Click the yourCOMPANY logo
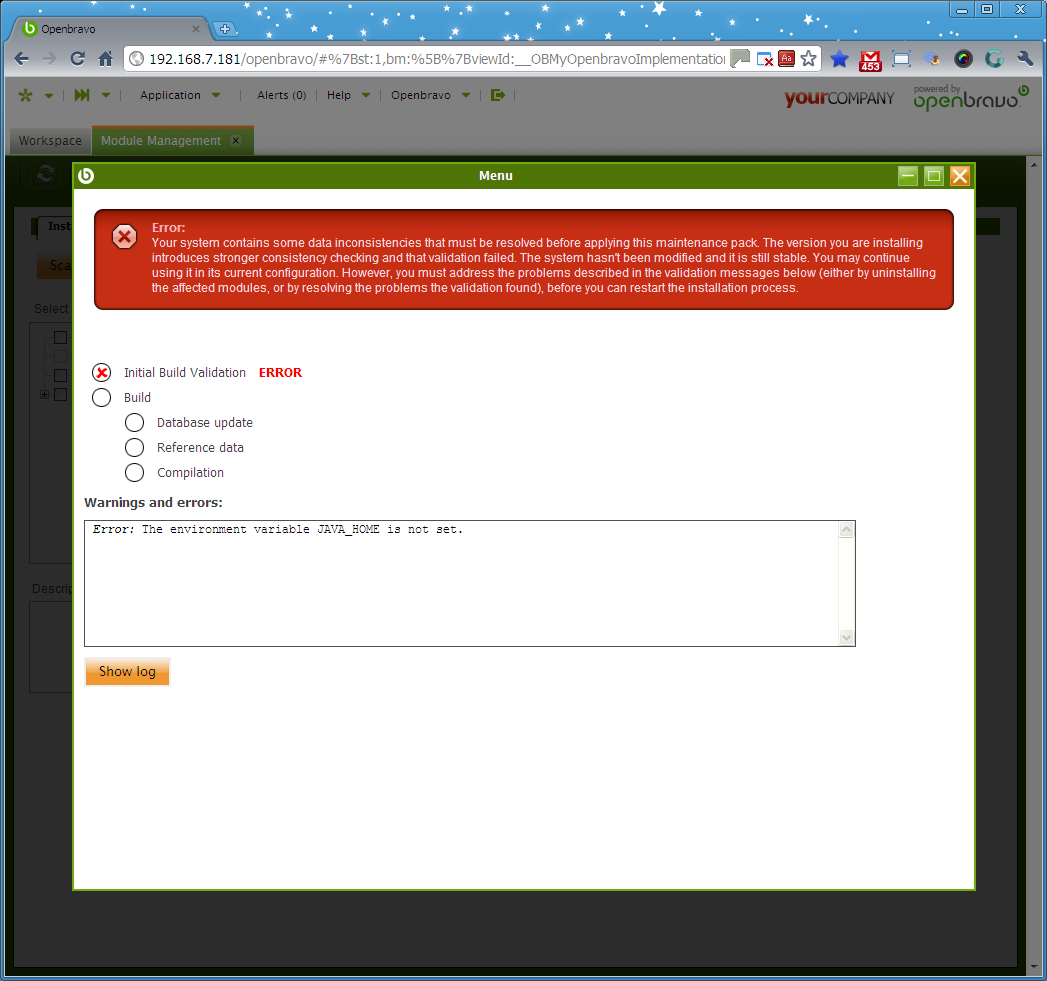1047x981 pixels. click(839, 98)
